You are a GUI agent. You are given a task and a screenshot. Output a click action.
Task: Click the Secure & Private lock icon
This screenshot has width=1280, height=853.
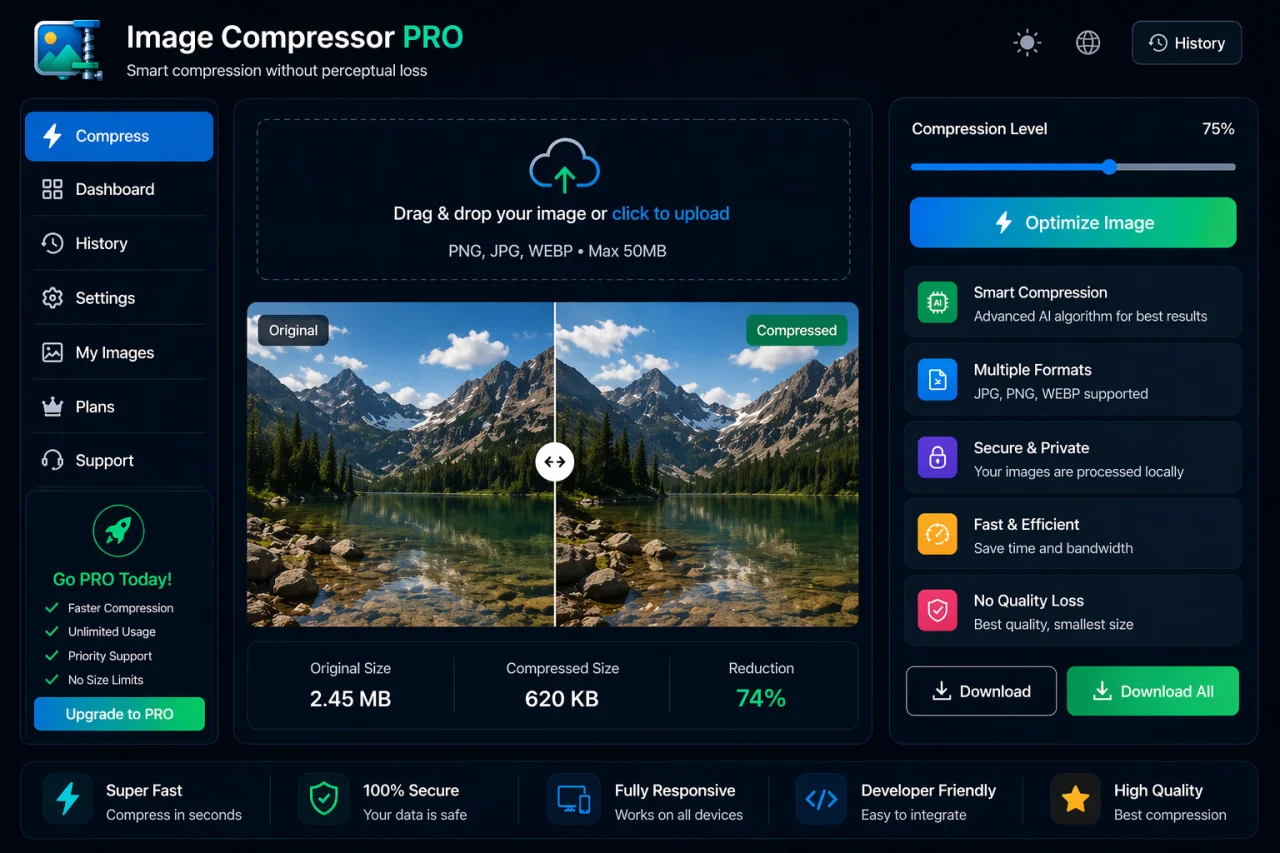(937, 458)
